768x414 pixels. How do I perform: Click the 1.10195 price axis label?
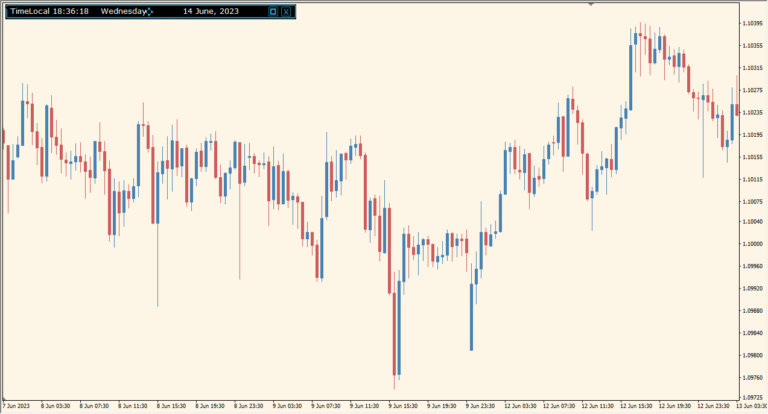tap(752, 135)
